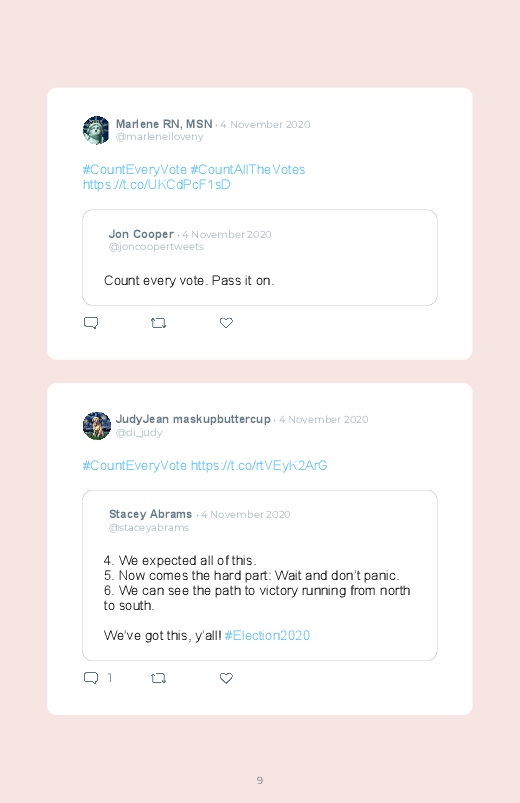This screenshot has height=803, width=520.
Task: Click reply icon on JudyJean's tweet
Action: click(91, 678)
